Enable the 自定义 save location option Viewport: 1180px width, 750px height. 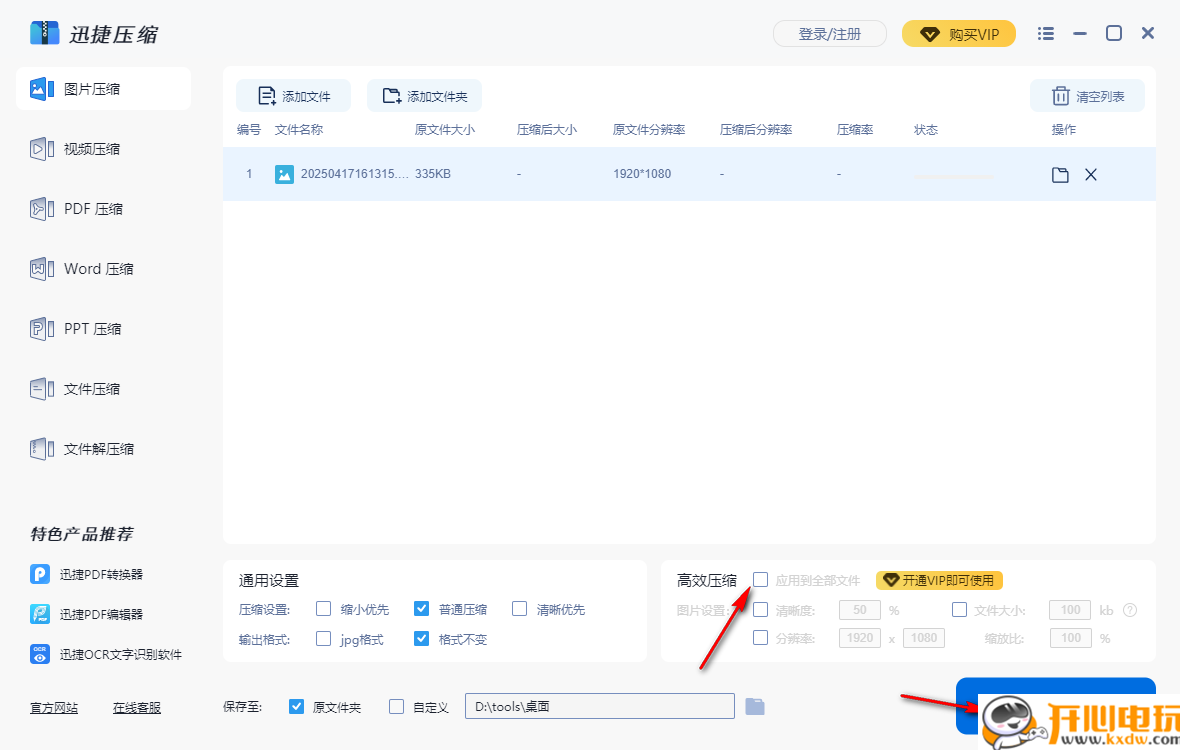pyautogui.click(x=396, y=706)
